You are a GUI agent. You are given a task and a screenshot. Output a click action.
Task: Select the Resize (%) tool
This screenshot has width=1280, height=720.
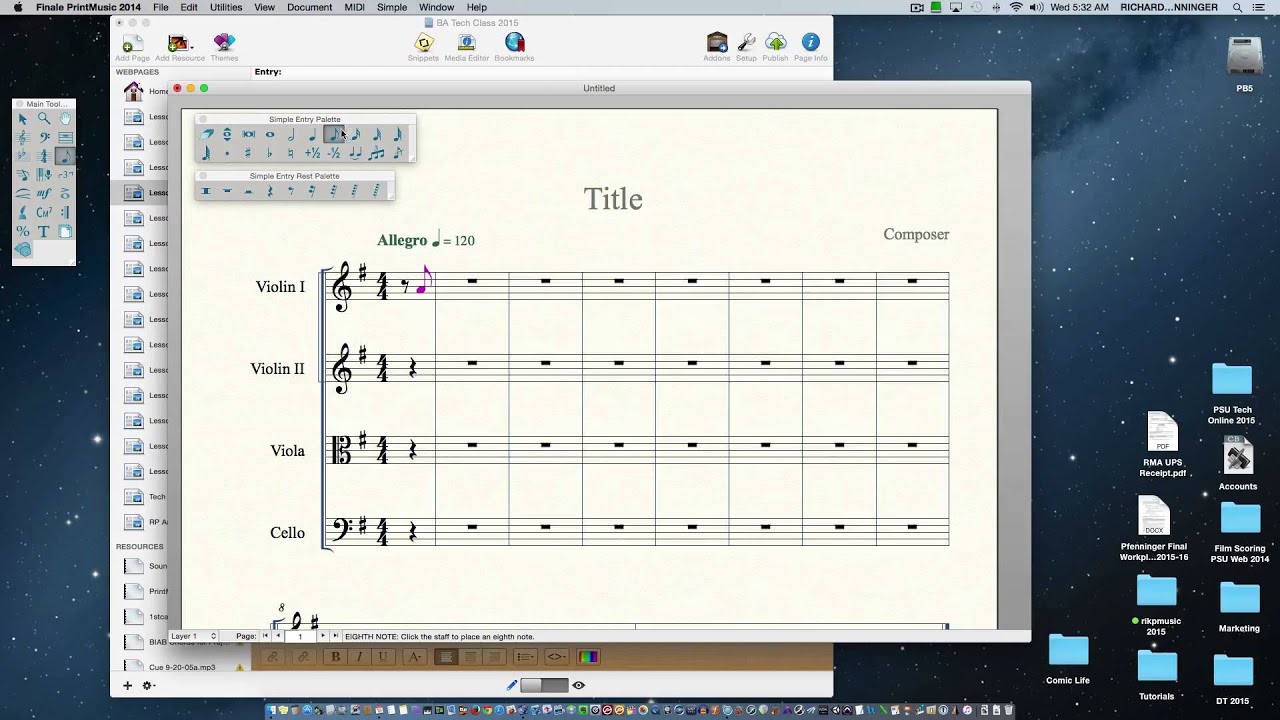coord(22,231)
